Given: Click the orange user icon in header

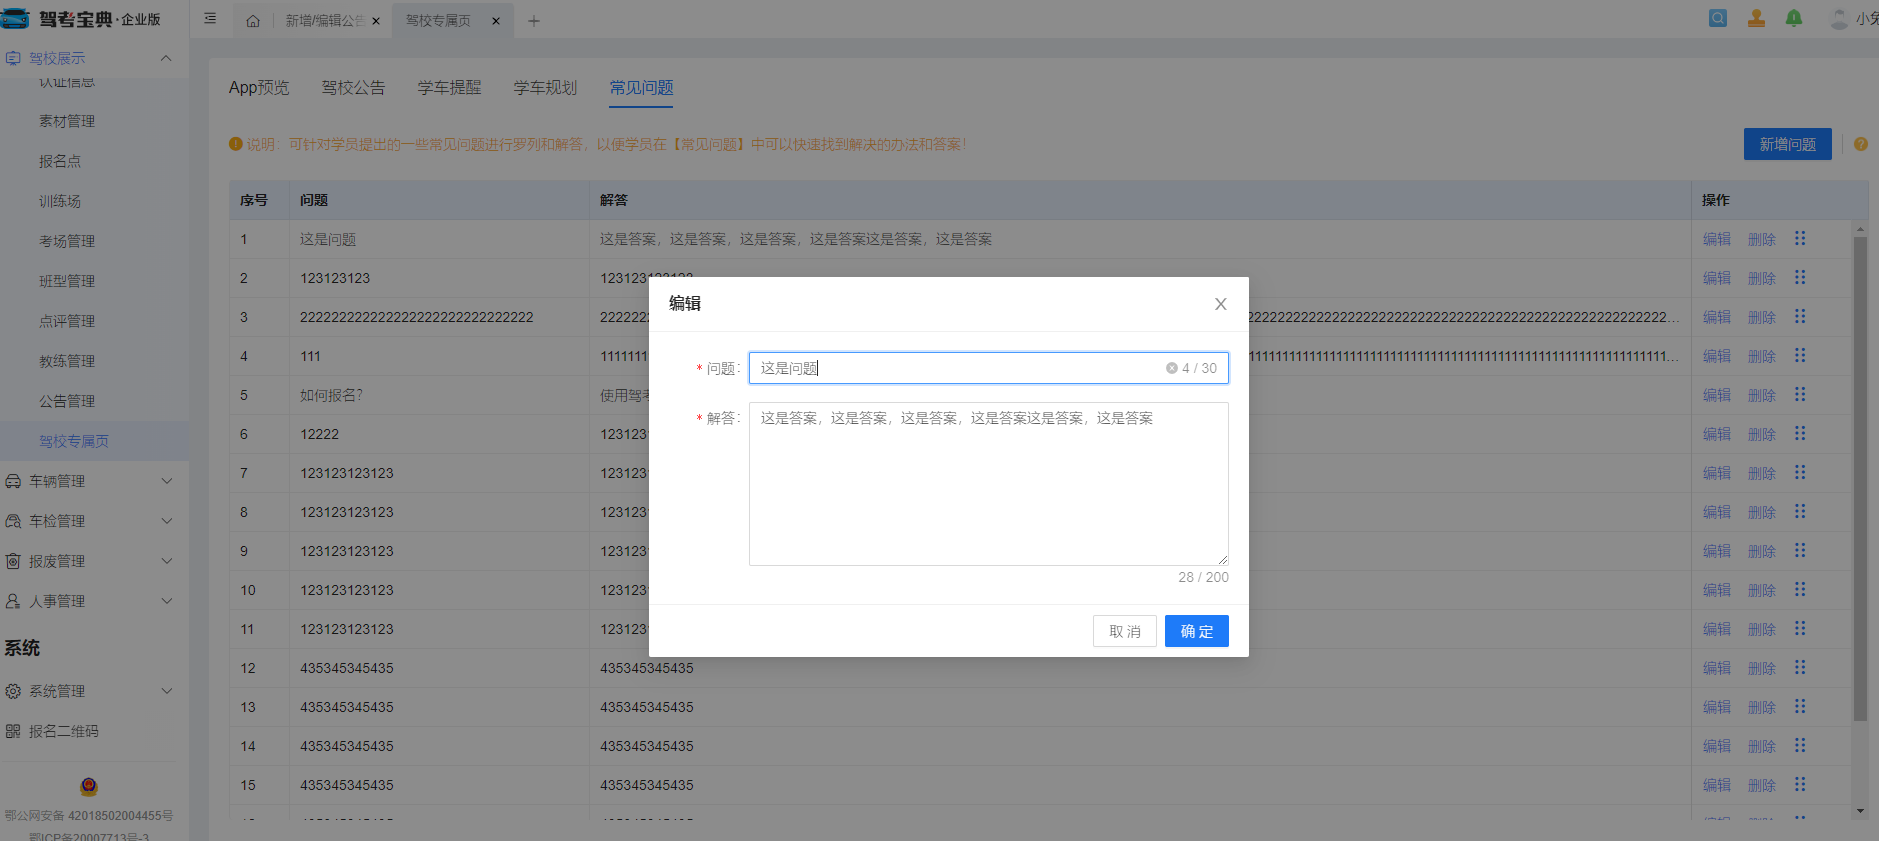Looking at the screenshot, I should point(1756,18).
